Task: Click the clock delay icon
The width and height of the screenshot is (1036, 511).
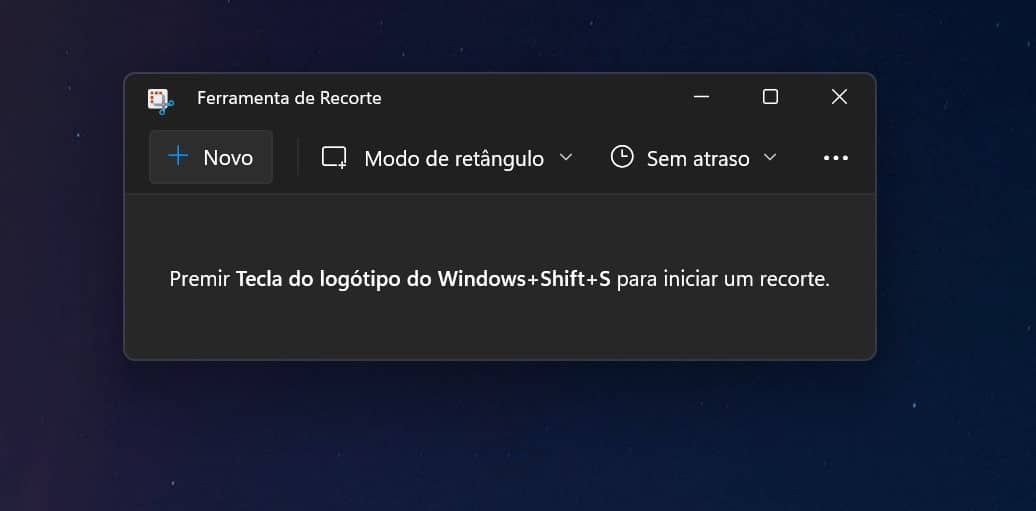Action: click(x=622, y=157)
